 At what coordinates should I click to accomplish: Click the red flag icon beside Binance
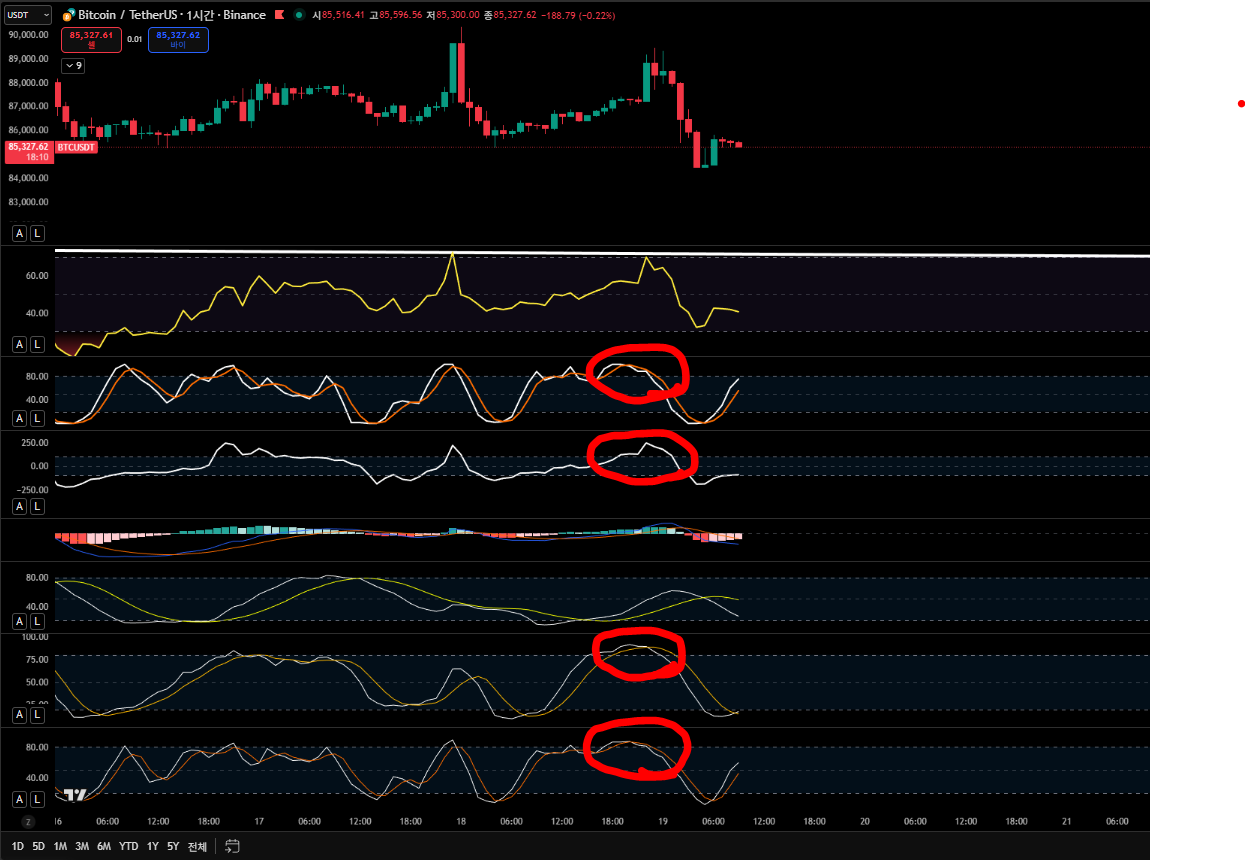(x=281, y=15)
